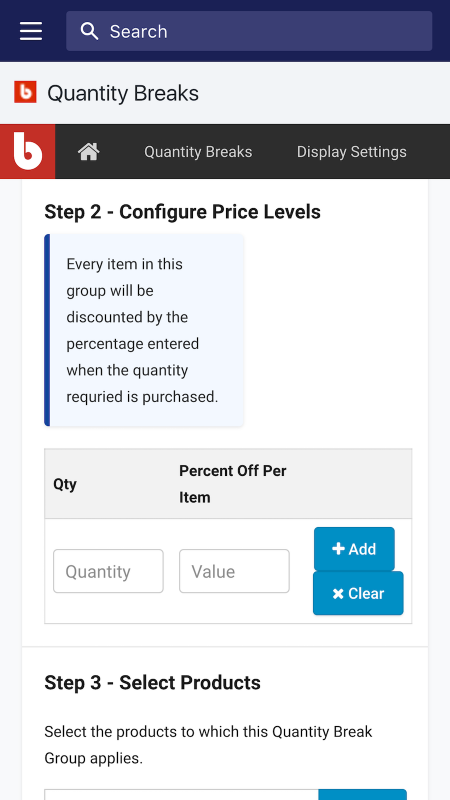Open the Quantity Breaks nav tab
This screenshot has width=450, height=800.
point(198,152)
